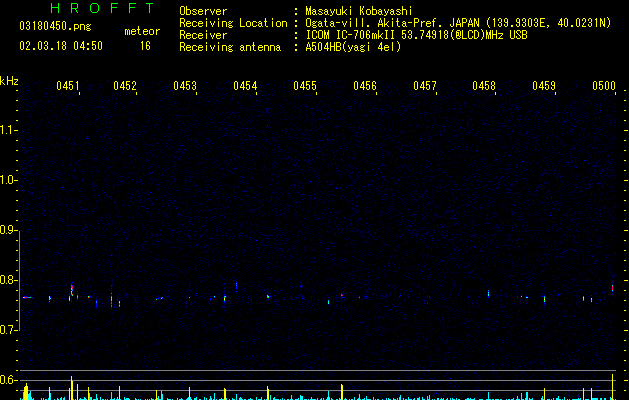Click the 0454 time marker
Viewport: 629px width, 400px height.
(245, 86)
